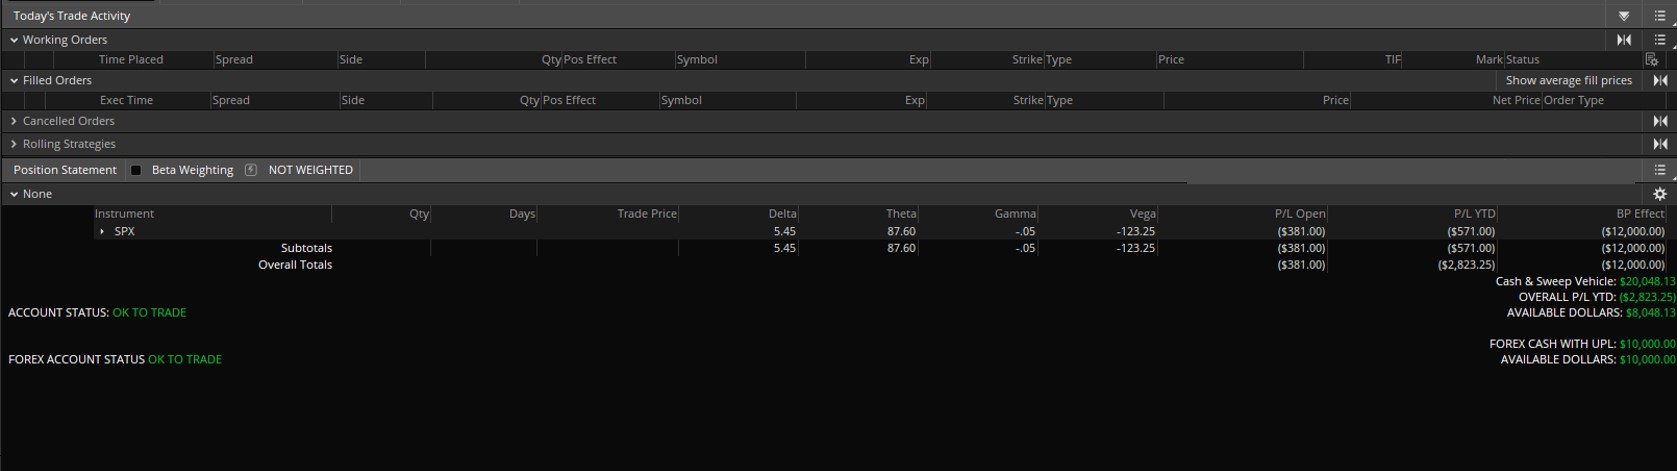Enable the Beta Weighting checkbox
This screenshot has width=1677, height=471.
click(x=136, y=170)
